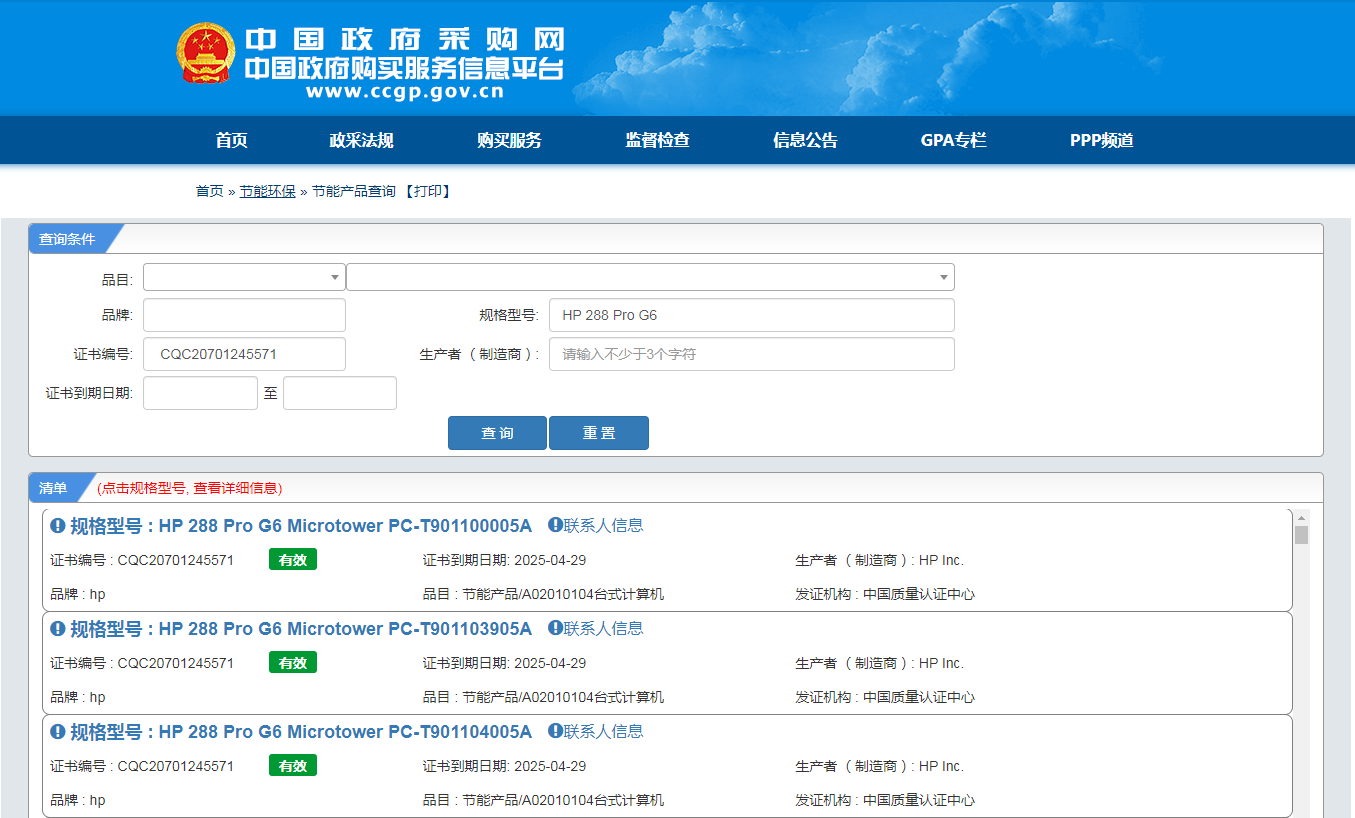Click the results list scrollbar thumb

(1301, 535)
